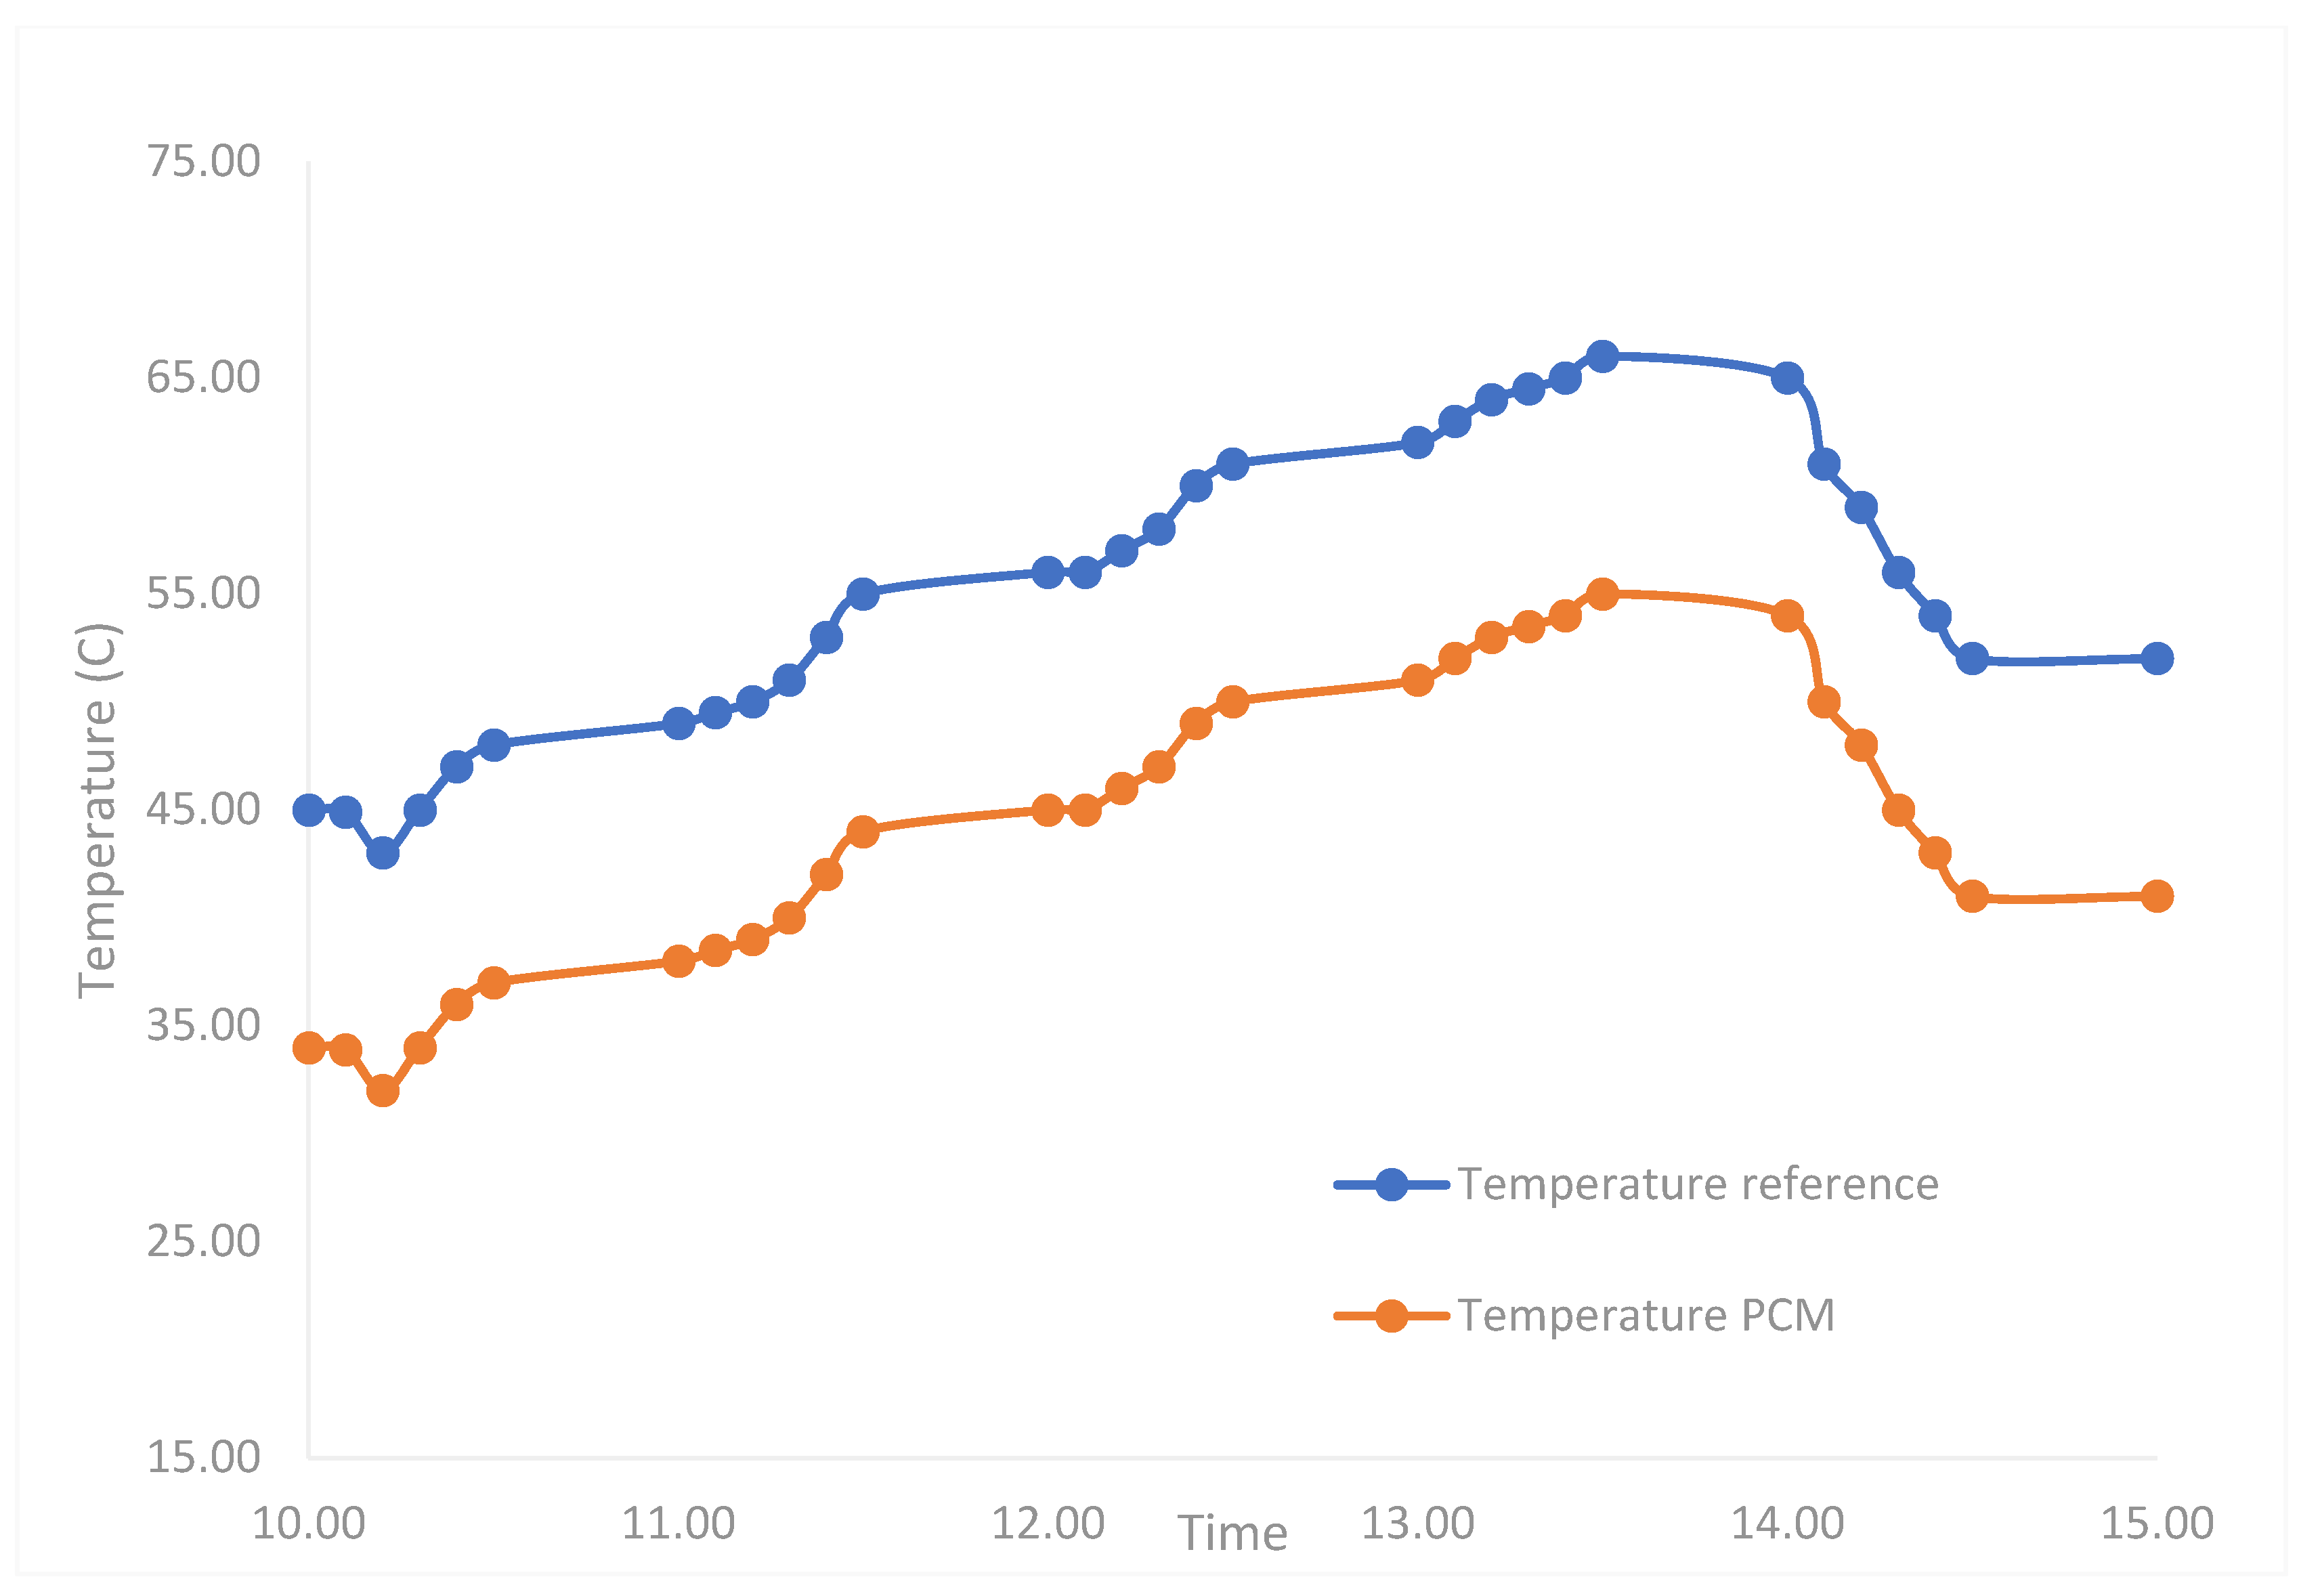Click the 15.00 y-axis tick label

(203, 1458)
